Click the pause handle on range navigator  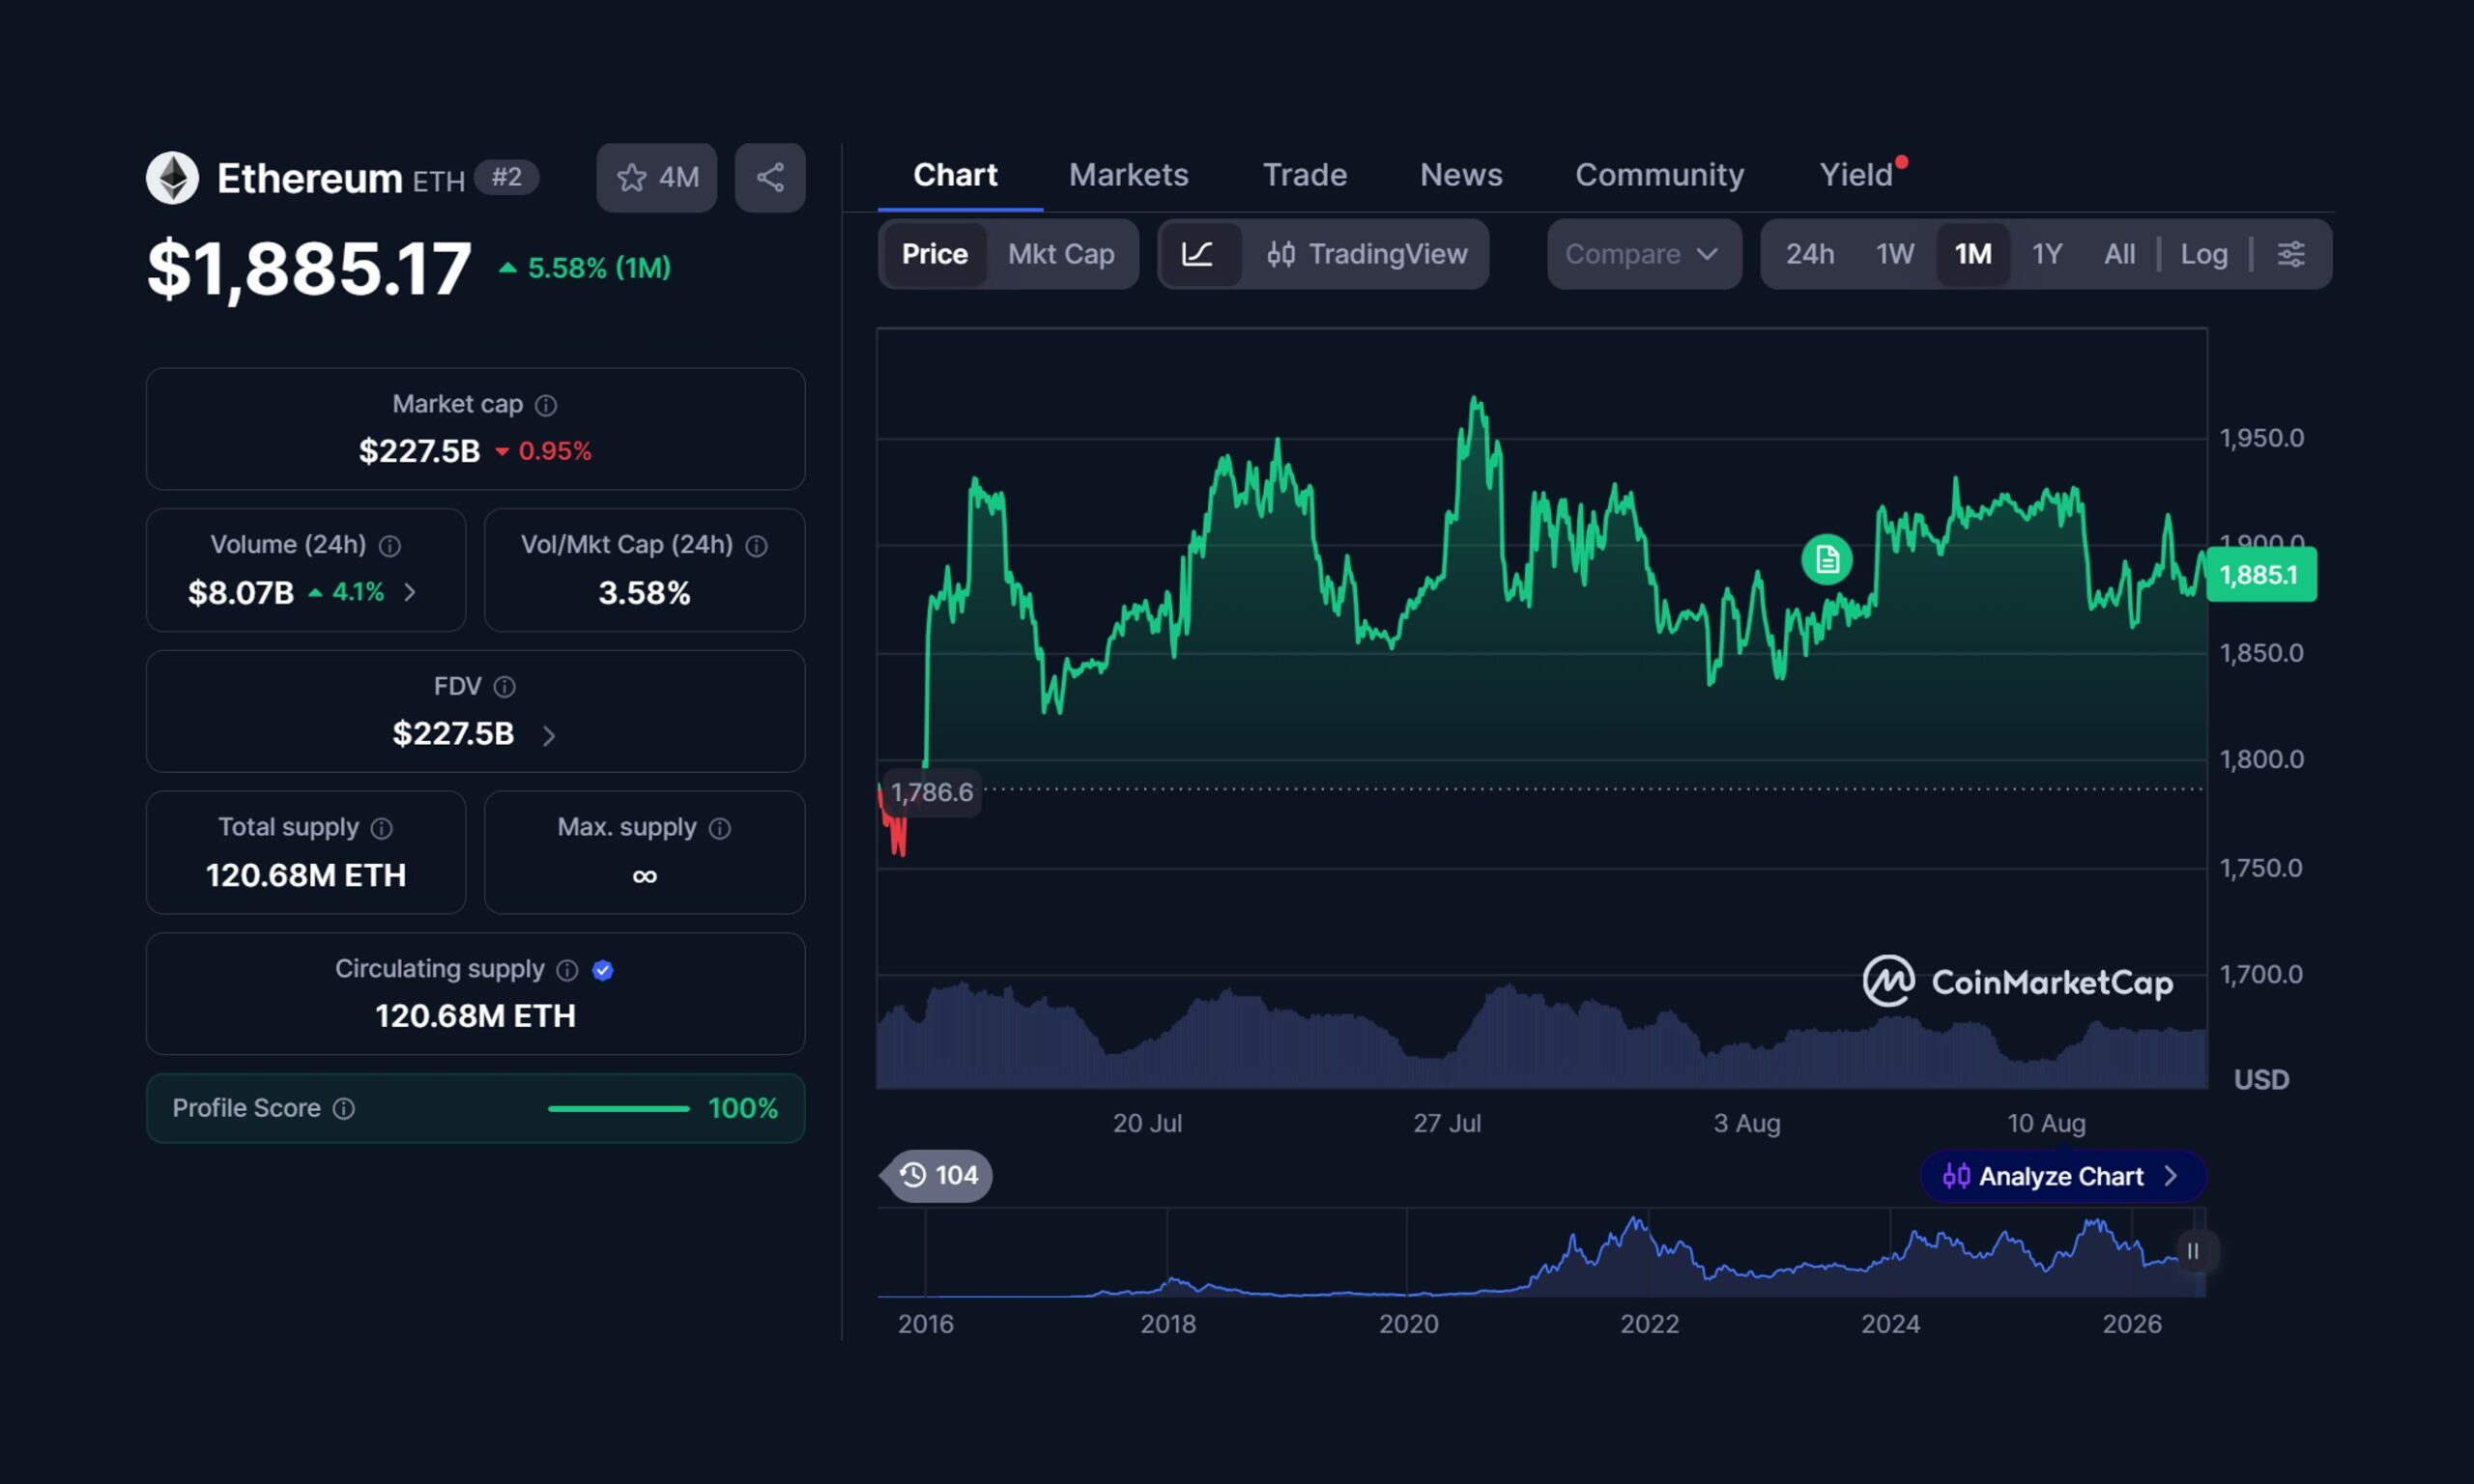click(2193, 1251)
